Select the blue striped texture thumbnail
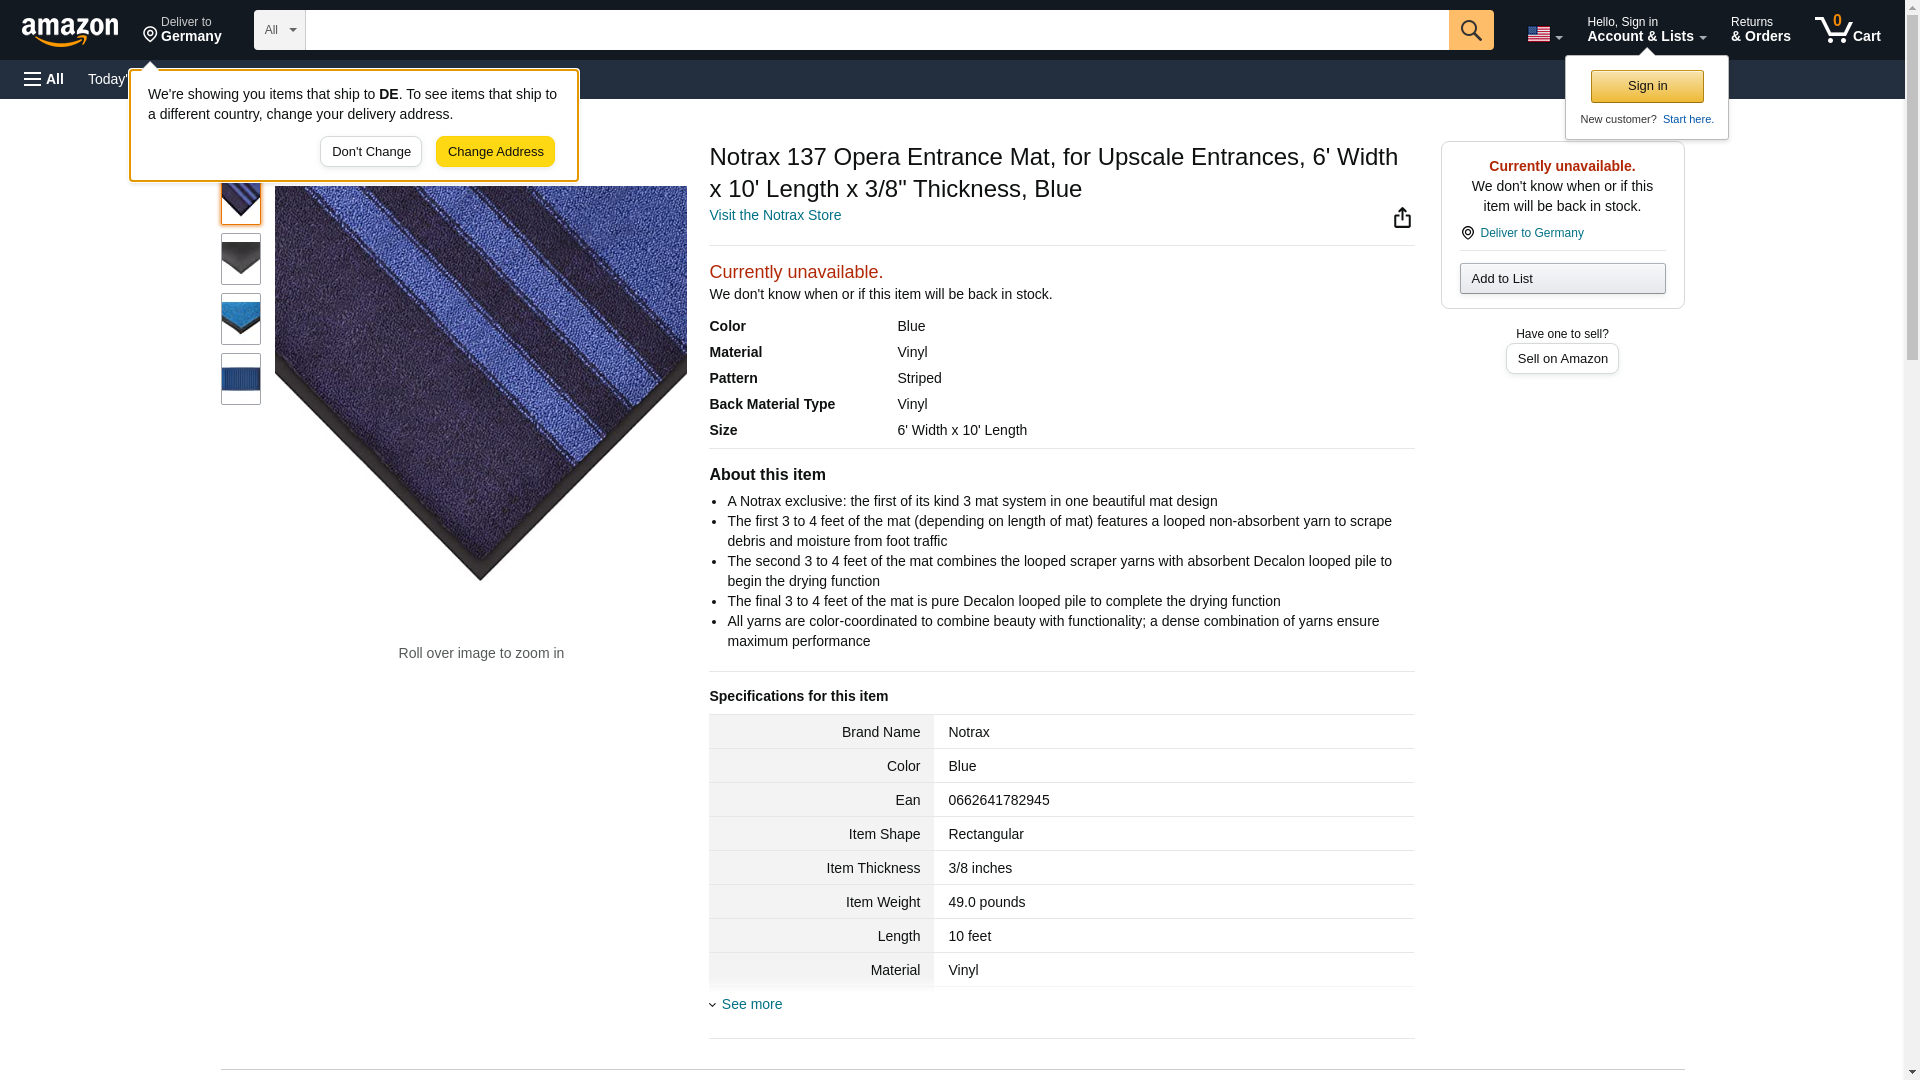Viewport: 1920px width, 1080px height. (x=241, y=379)
